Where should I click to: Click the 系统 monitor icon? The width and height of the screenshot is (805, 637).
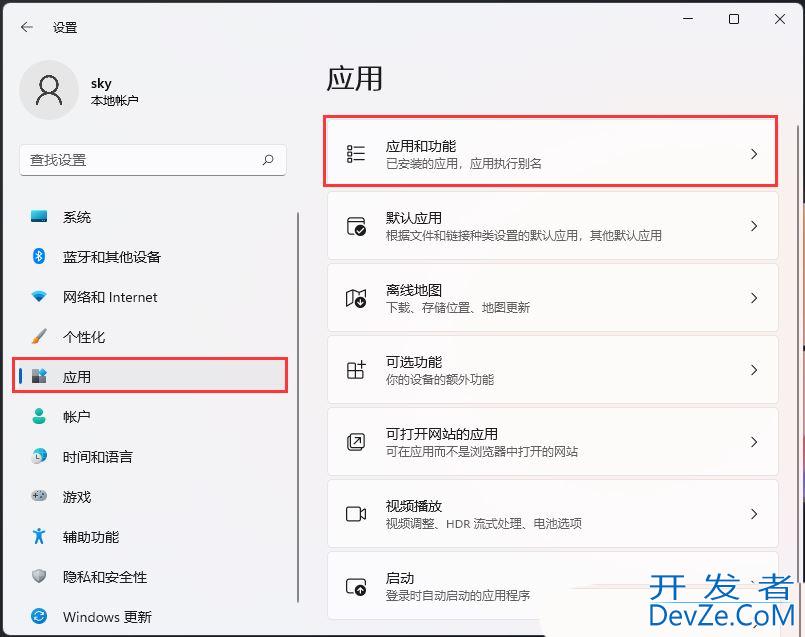(39, 216)
